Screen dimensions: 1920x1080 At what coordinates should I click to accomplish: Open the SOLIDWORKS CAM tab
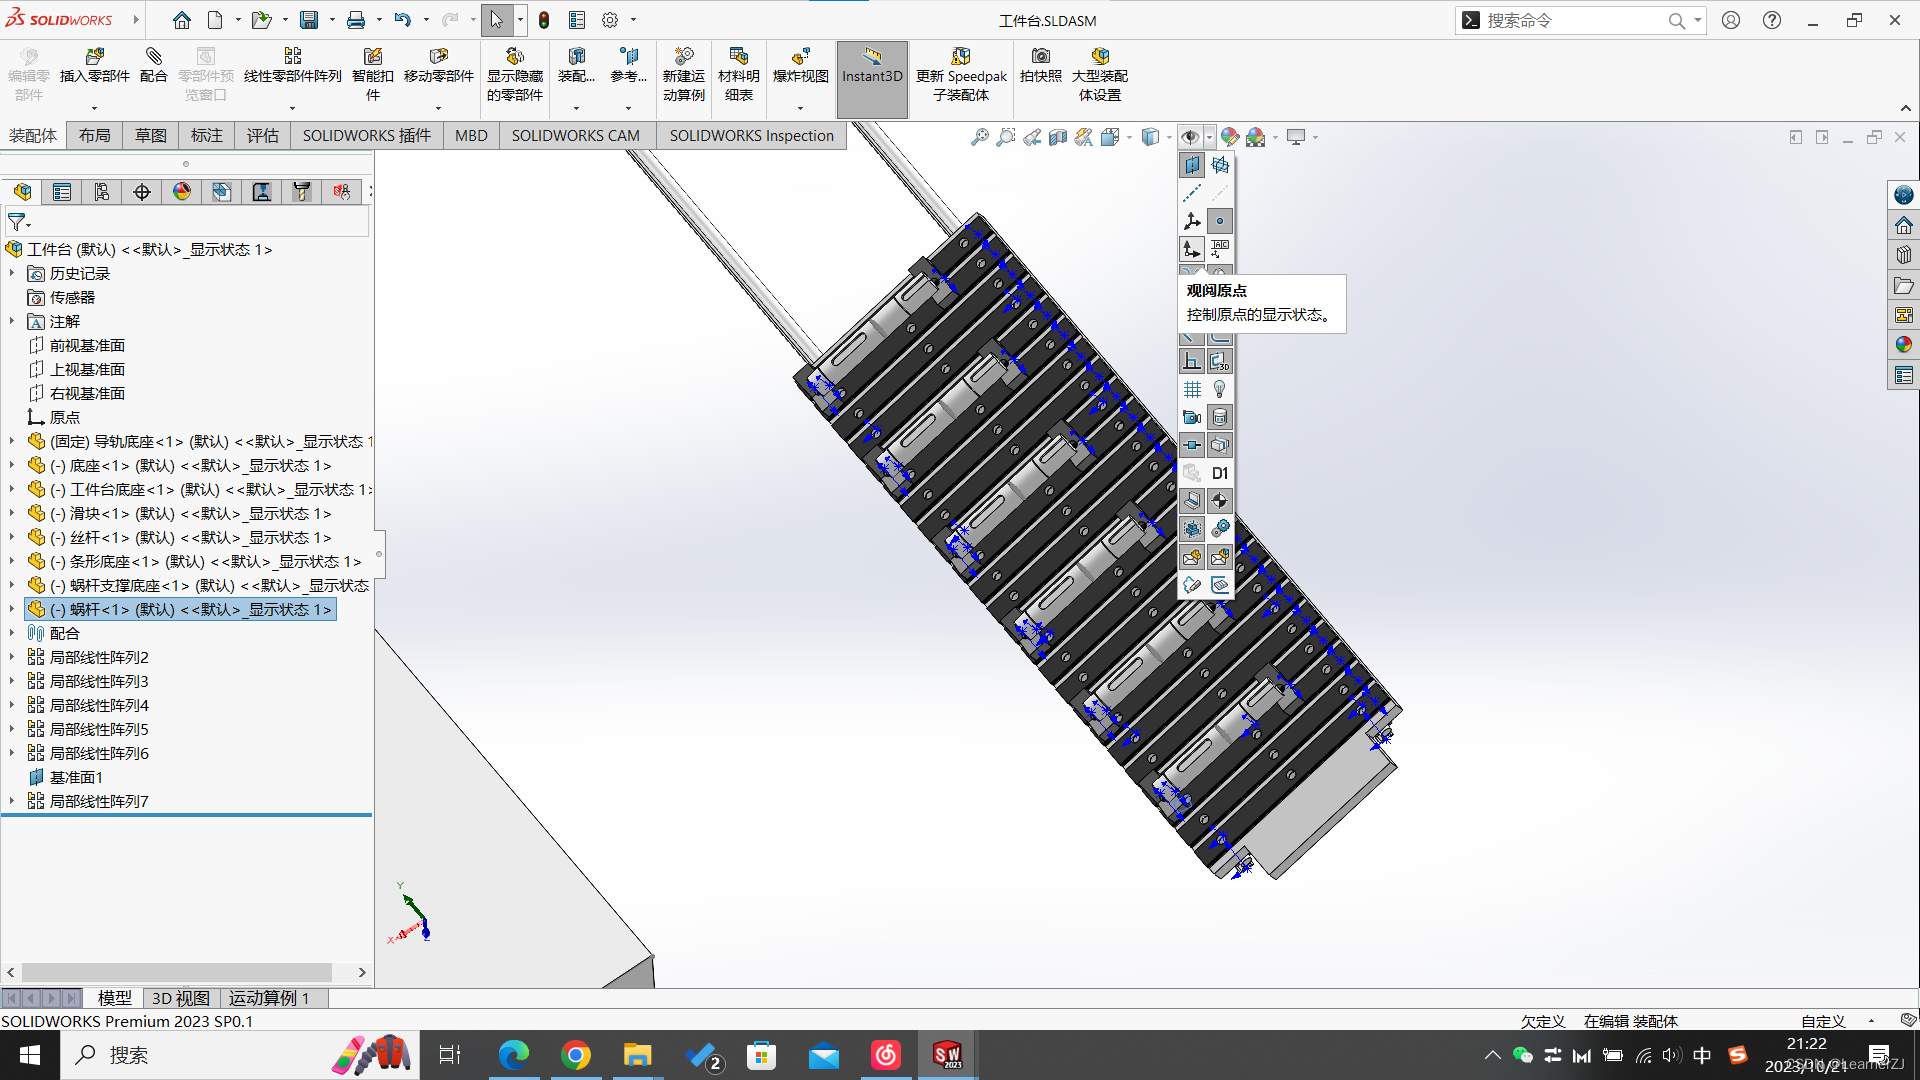click(575, 136)
